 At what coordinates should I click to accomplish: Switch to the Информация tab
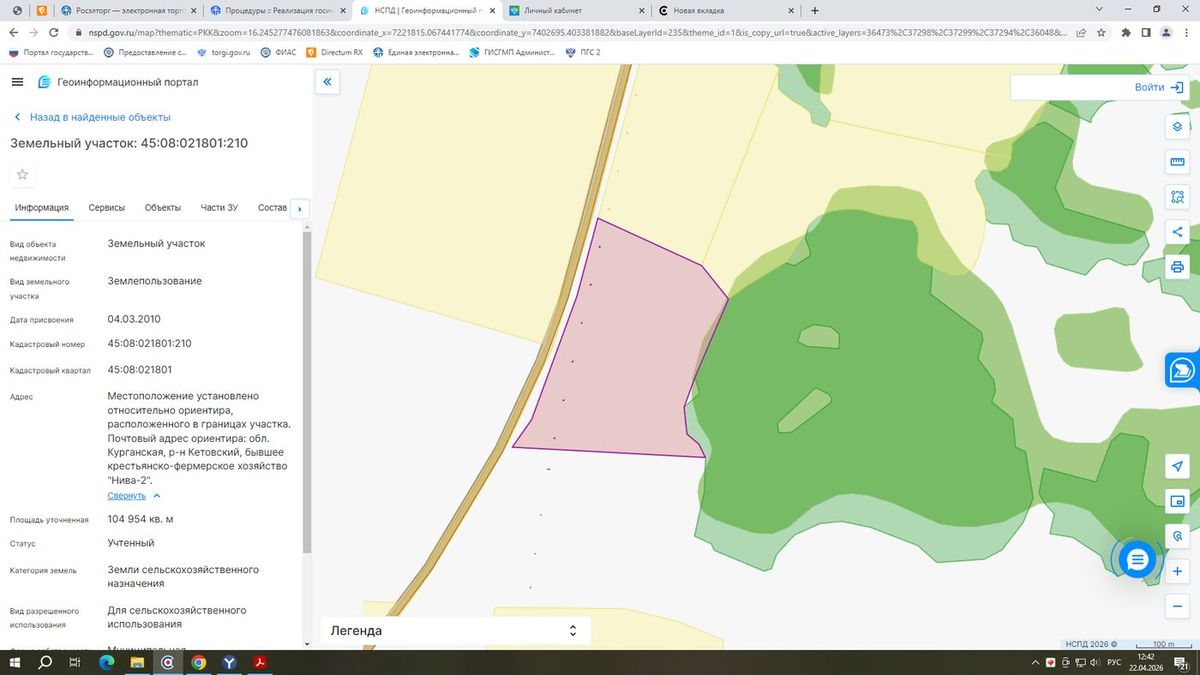(x=42, y=208)
